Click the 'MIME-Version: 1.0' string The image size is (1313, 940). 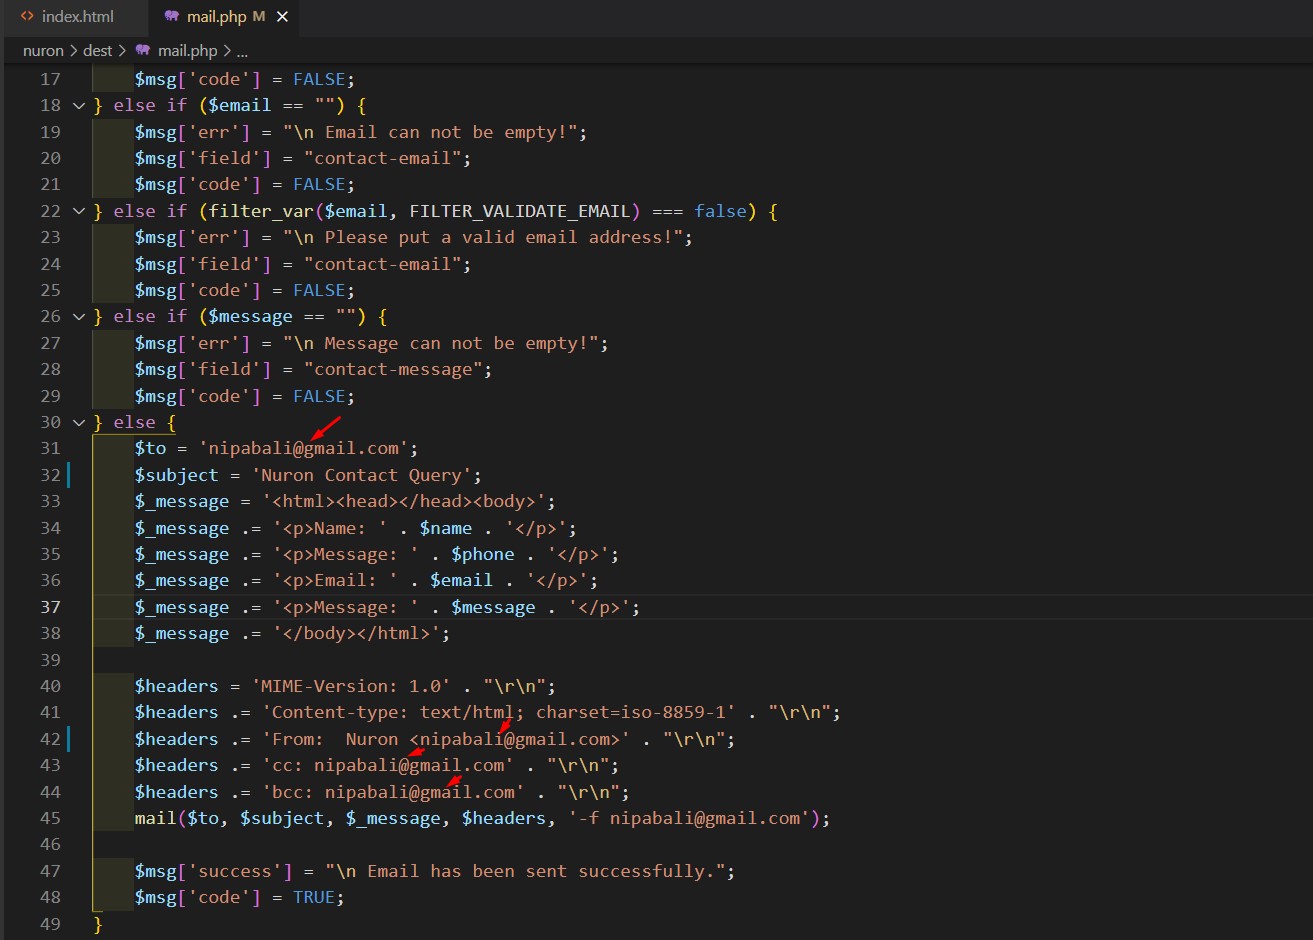tap(351, 686)
